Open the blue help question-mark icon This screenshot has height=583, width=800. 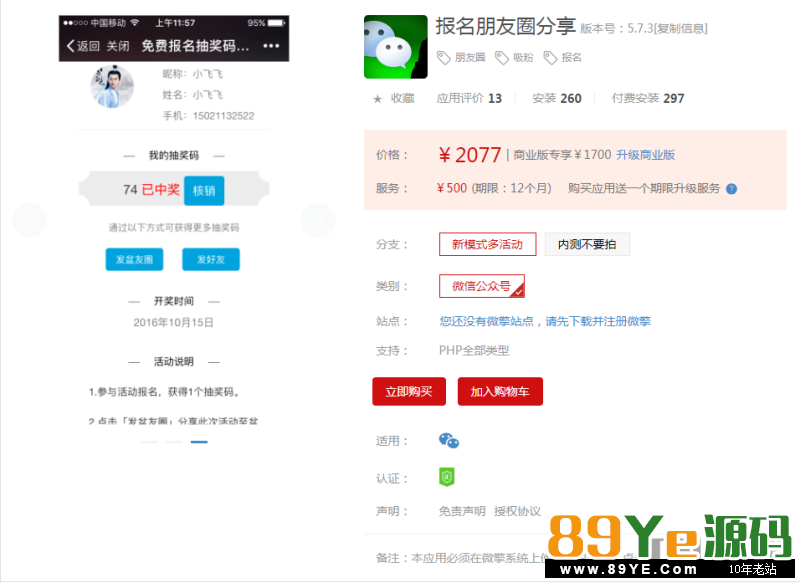coord(731,189)
